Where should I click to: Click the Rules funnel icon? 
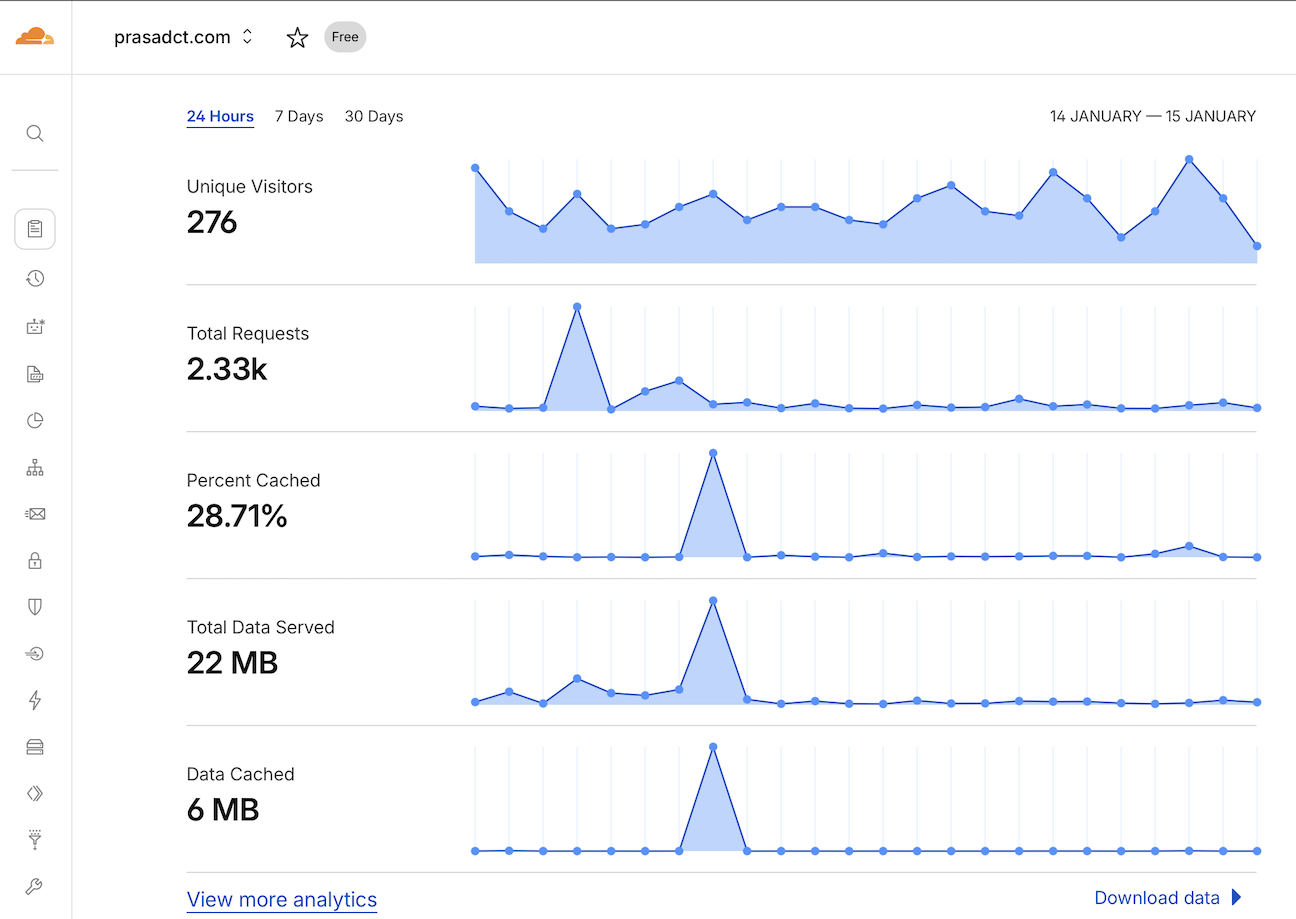[x=35, y=839]
